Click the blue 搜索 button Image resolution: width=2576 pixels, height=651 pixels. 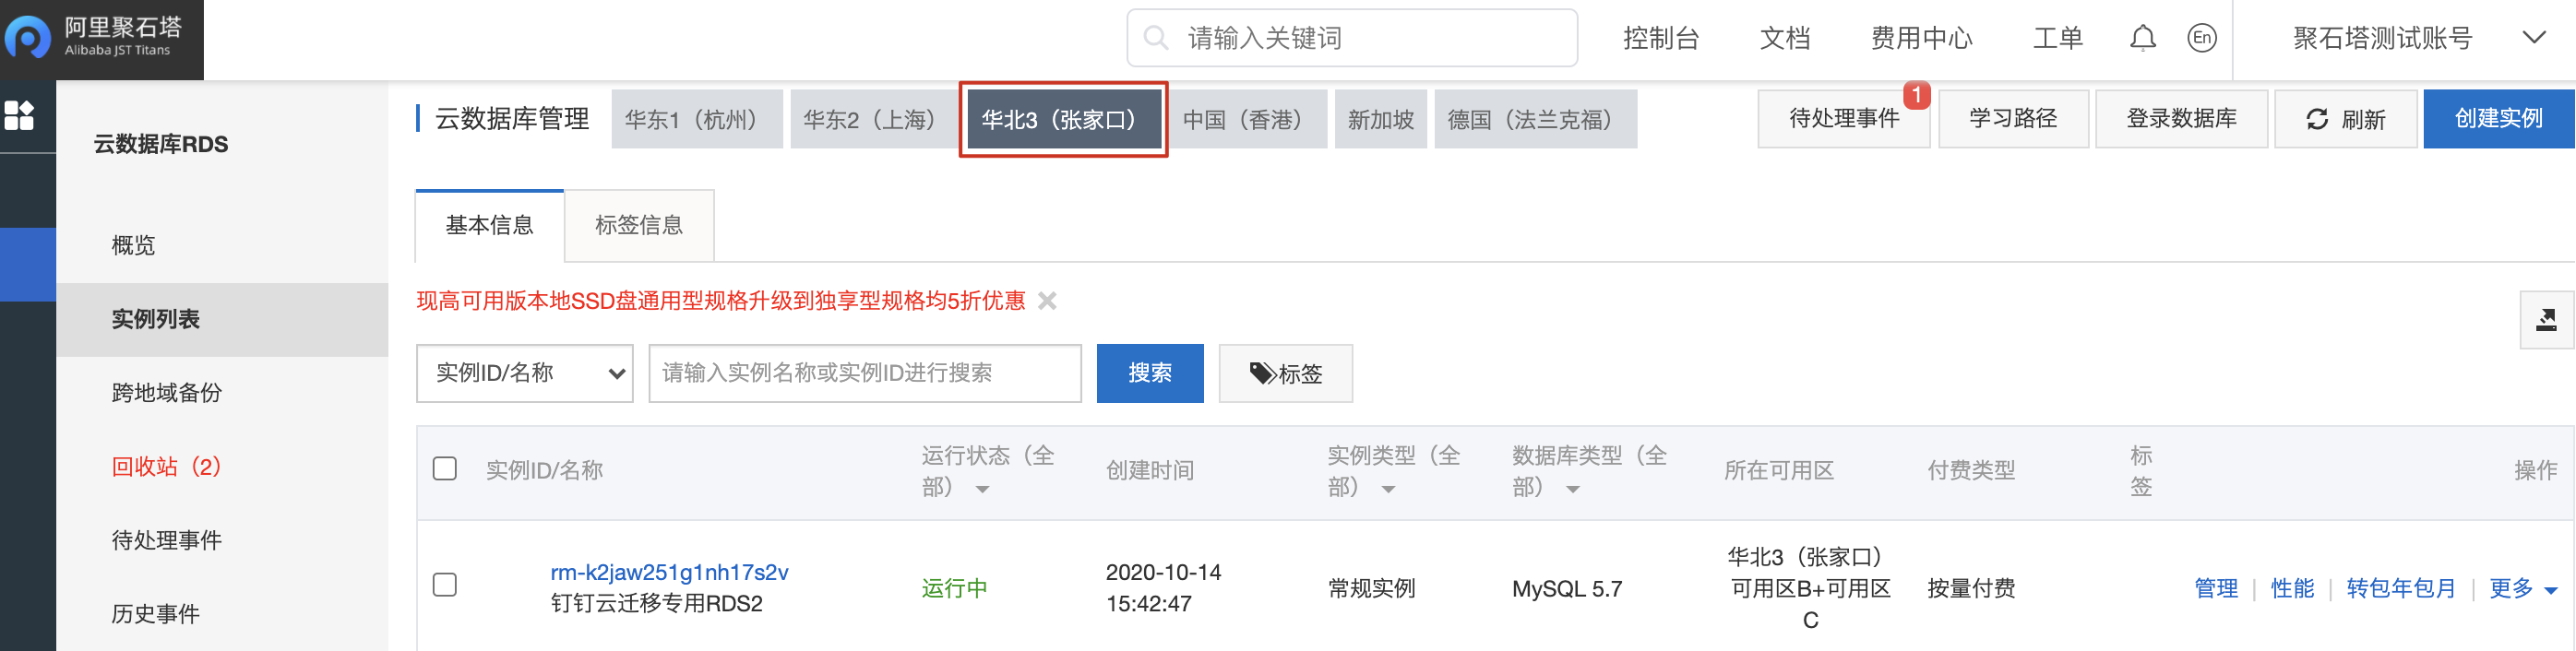click(1150, 373)
